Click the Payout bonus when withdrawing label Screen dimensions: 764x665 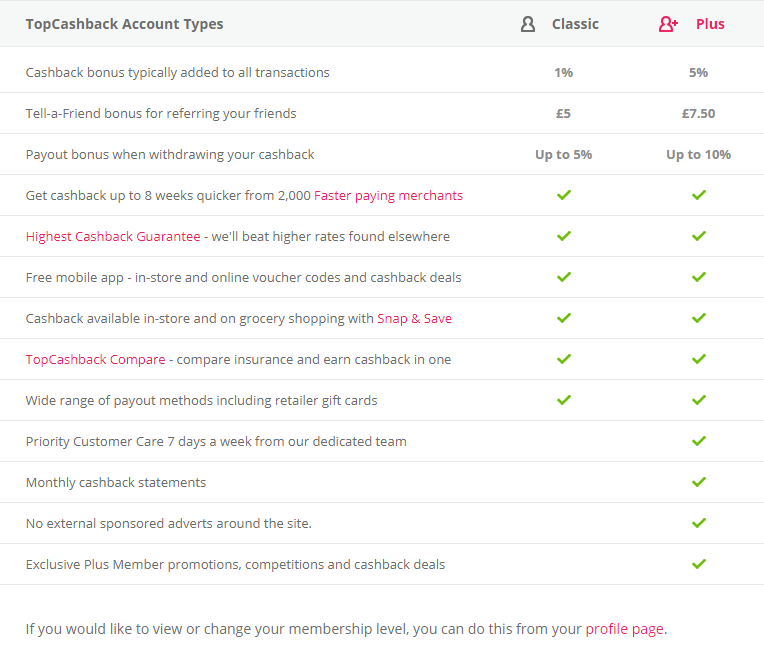coord(170,154)
